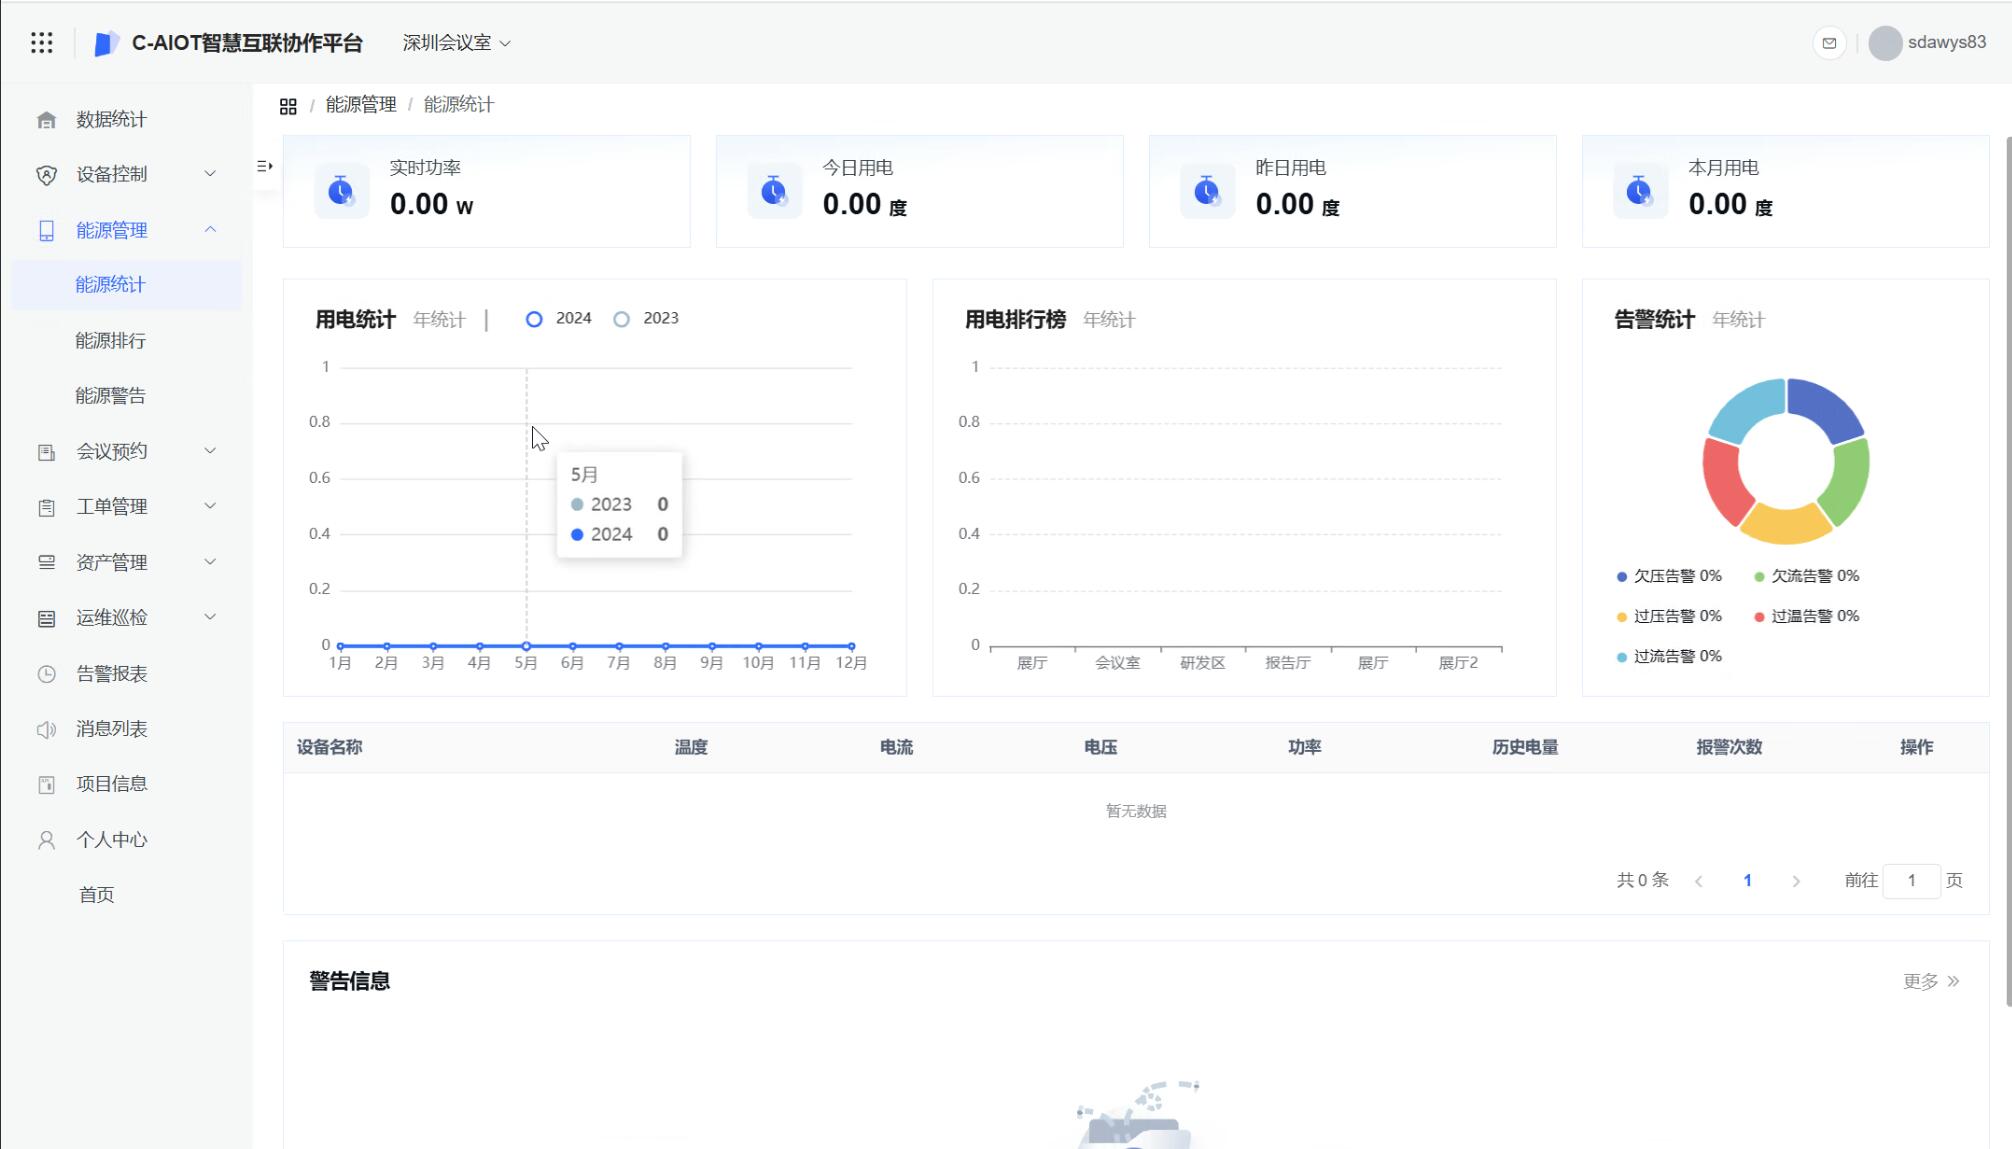Toggle 过压告警 legend item
Screen dimensions: 2012x1149
1669,617
